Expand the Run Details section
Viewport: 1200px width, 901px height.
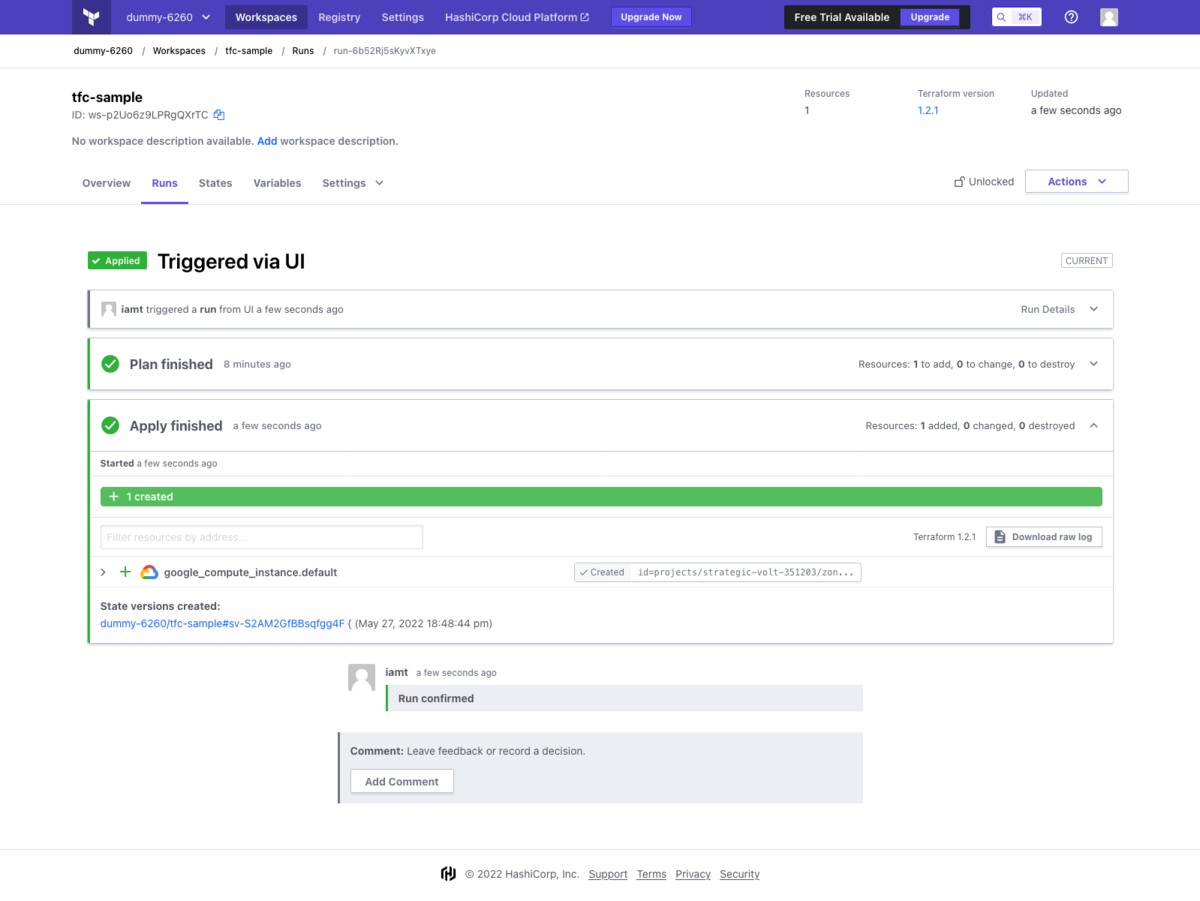1060,309
